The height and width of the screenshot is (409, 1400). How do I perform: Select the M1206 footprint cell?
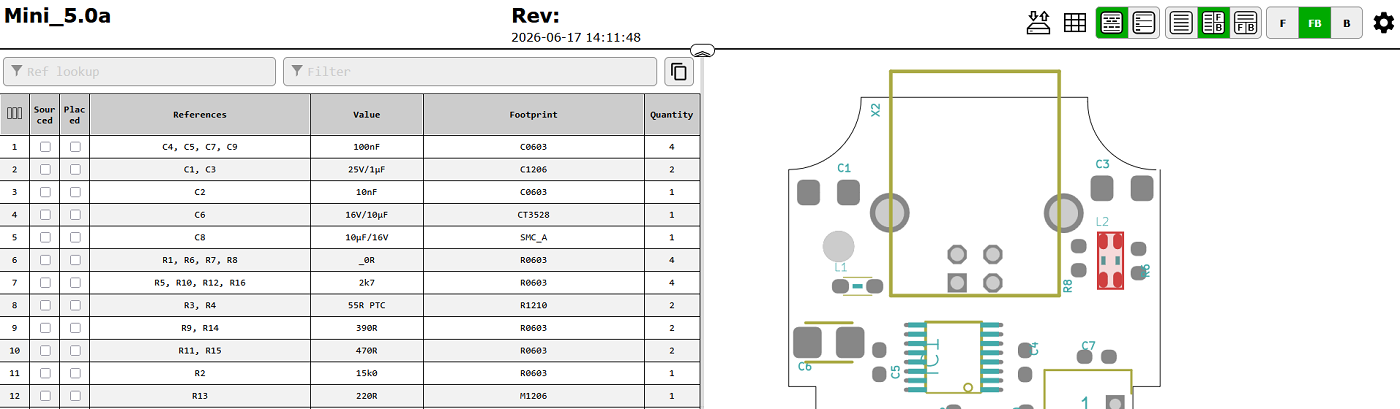tap(534, 396)
